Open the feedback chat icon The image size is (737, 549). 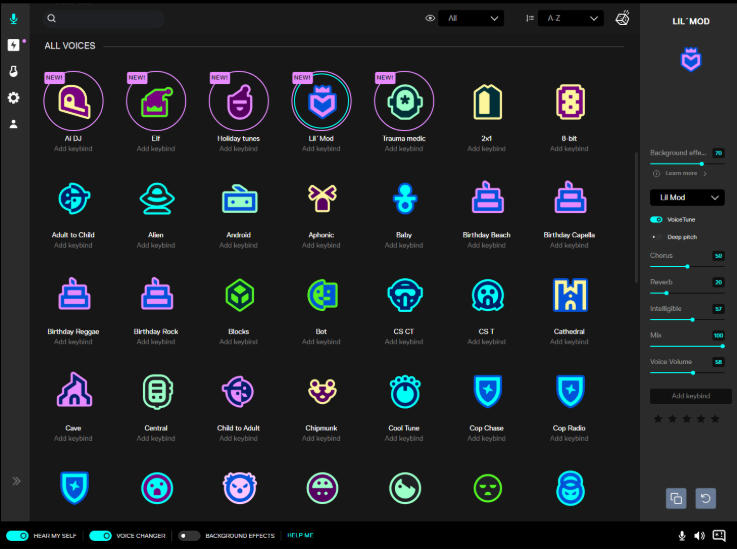tap(719, 535)
